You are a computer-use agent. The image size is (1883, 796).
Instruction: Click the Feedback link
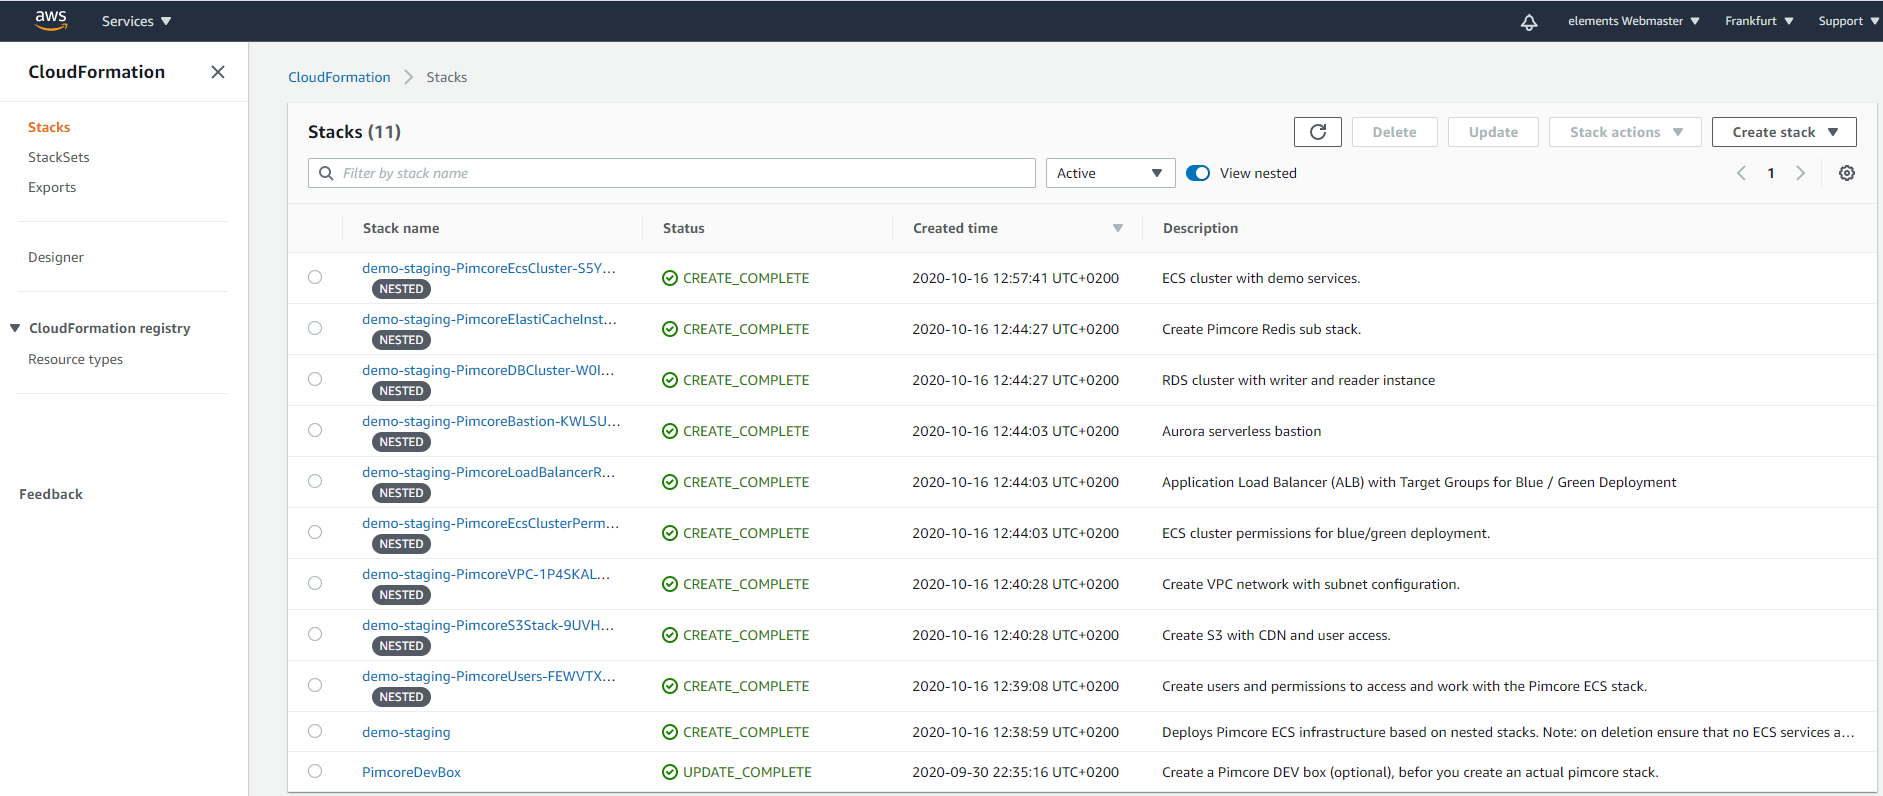(x=51, y=494)
